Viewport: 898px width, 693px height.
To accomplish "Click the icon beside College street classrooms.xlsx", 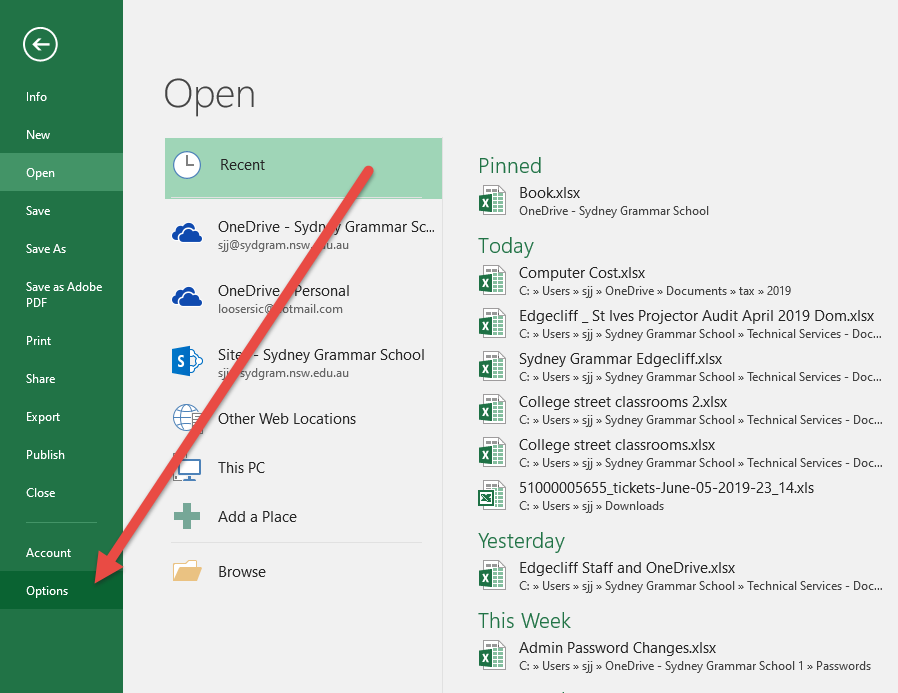I will 492,452.
